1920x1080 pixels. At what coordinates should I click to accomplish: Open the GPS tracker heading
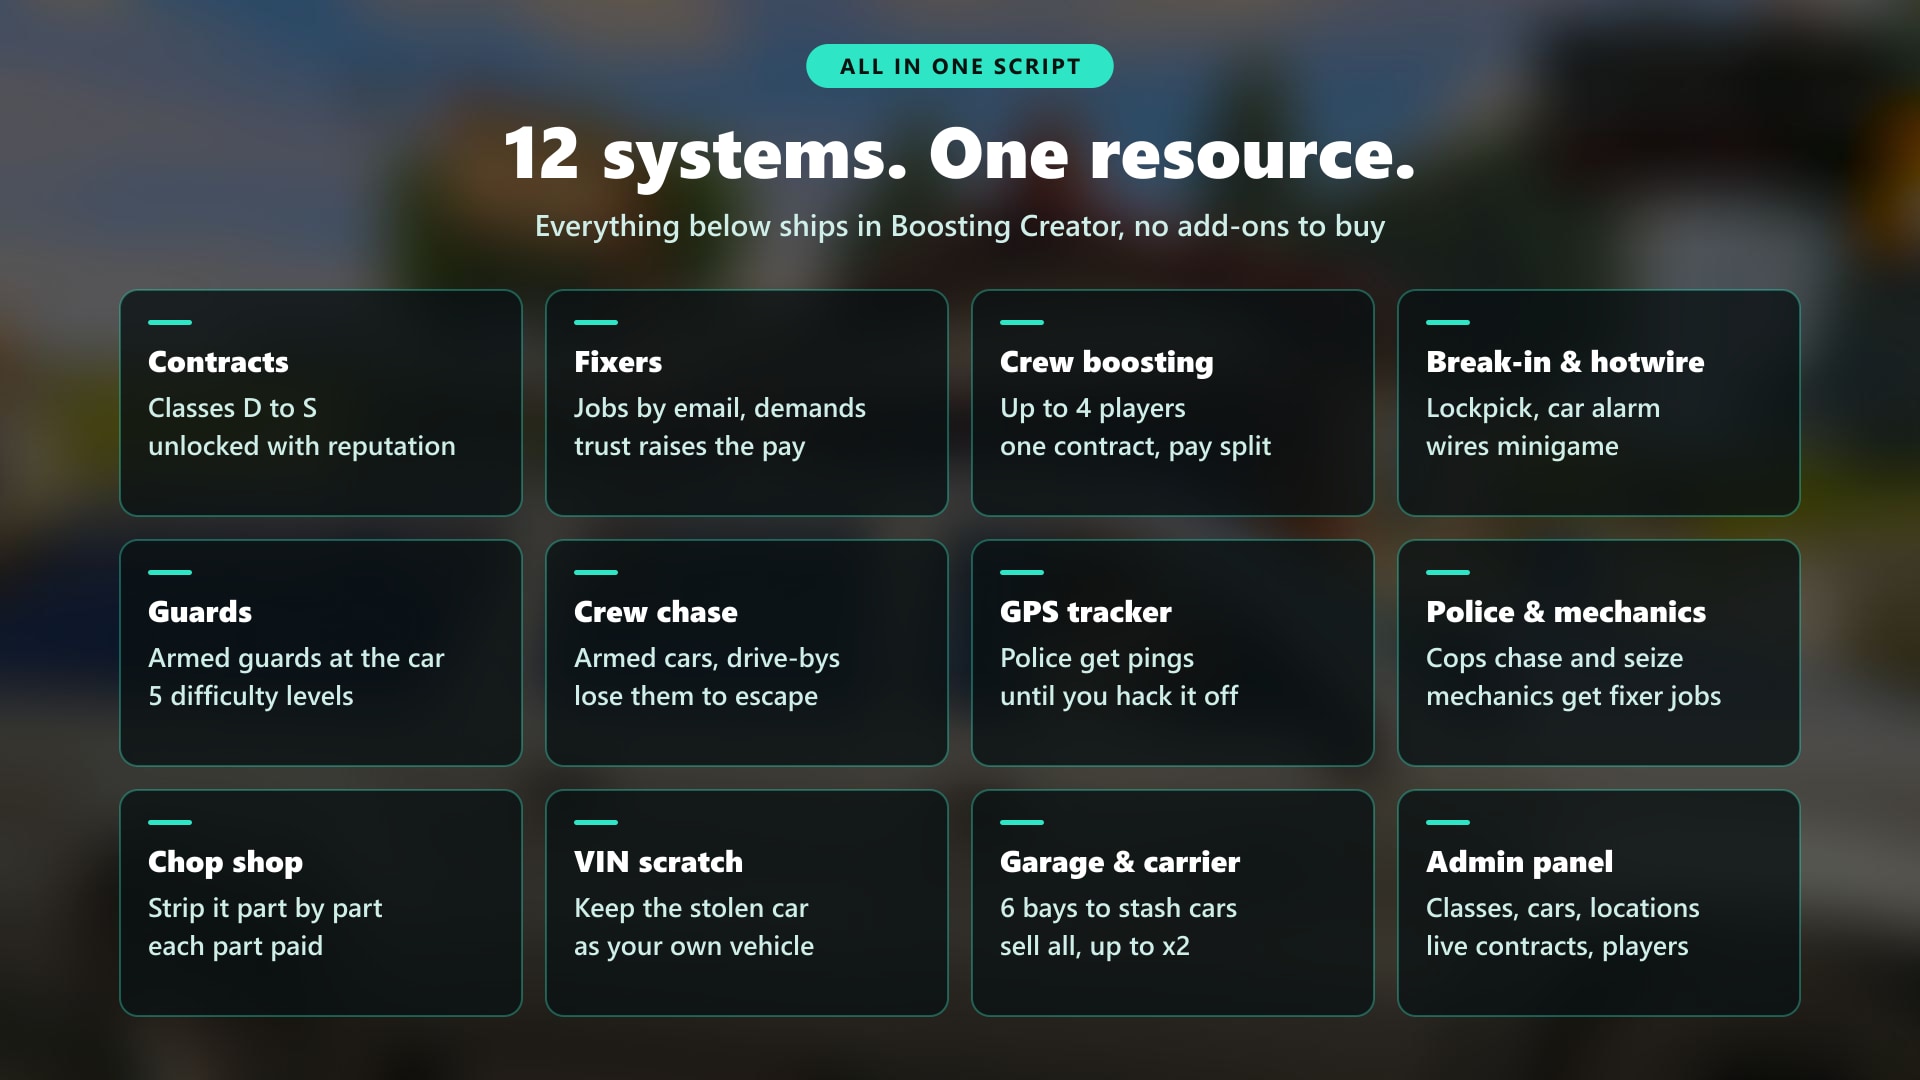click(1086, 612)
